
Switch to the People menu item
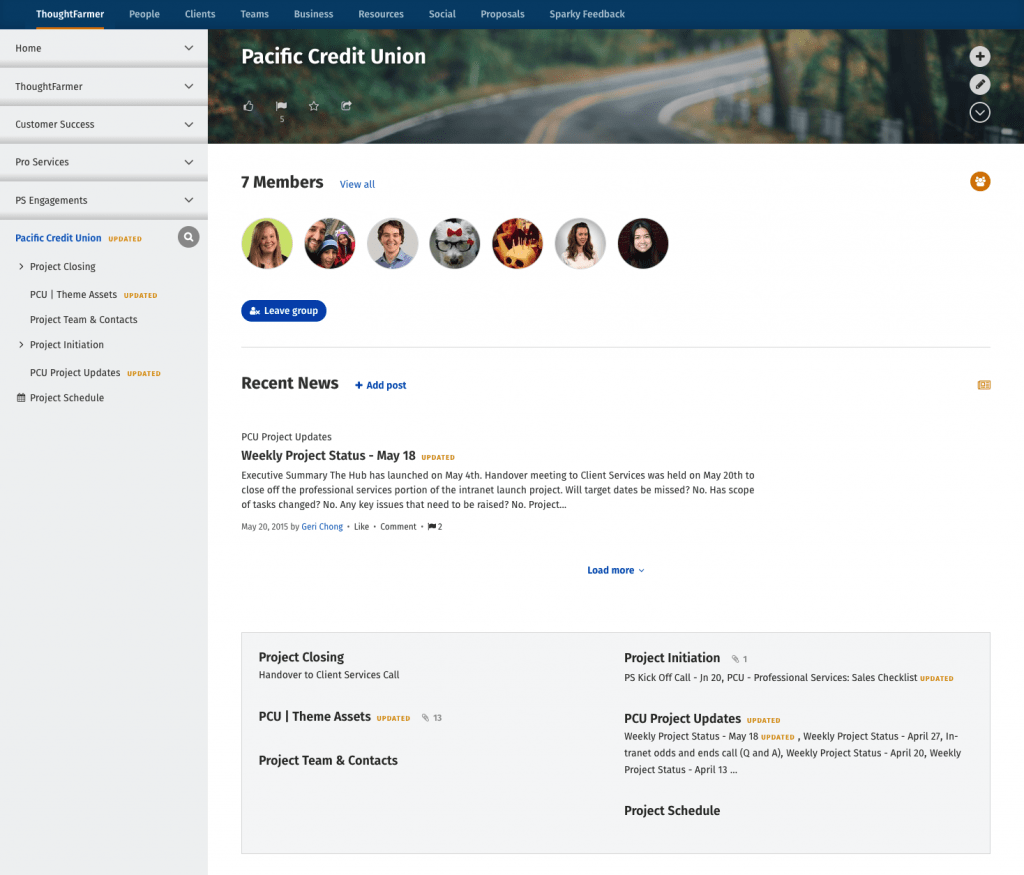(144, 14)
